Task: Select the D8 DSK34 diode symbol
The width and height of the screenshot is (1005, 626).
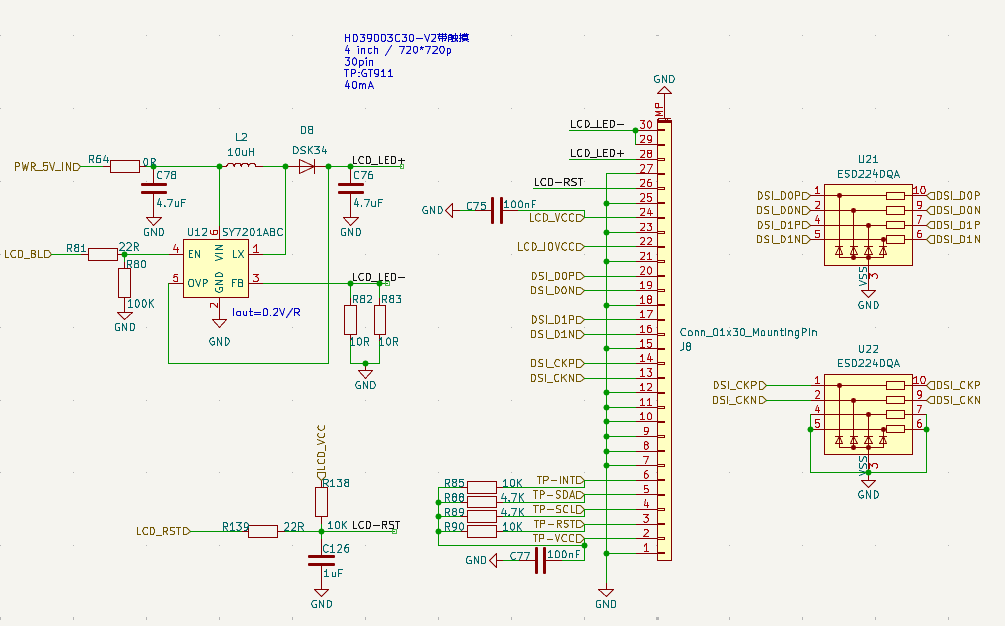Action: pyautogui.click(x=306, y=167)
